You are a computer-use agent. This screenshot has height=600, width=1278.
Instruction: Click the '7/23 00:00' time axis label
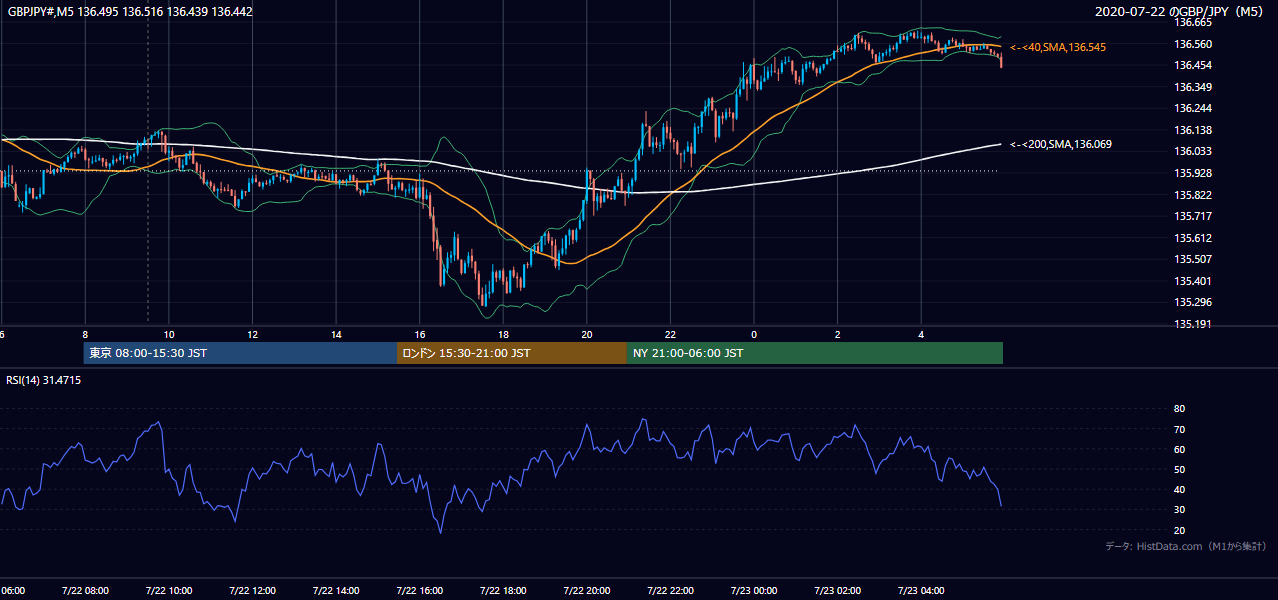point(754,590)
